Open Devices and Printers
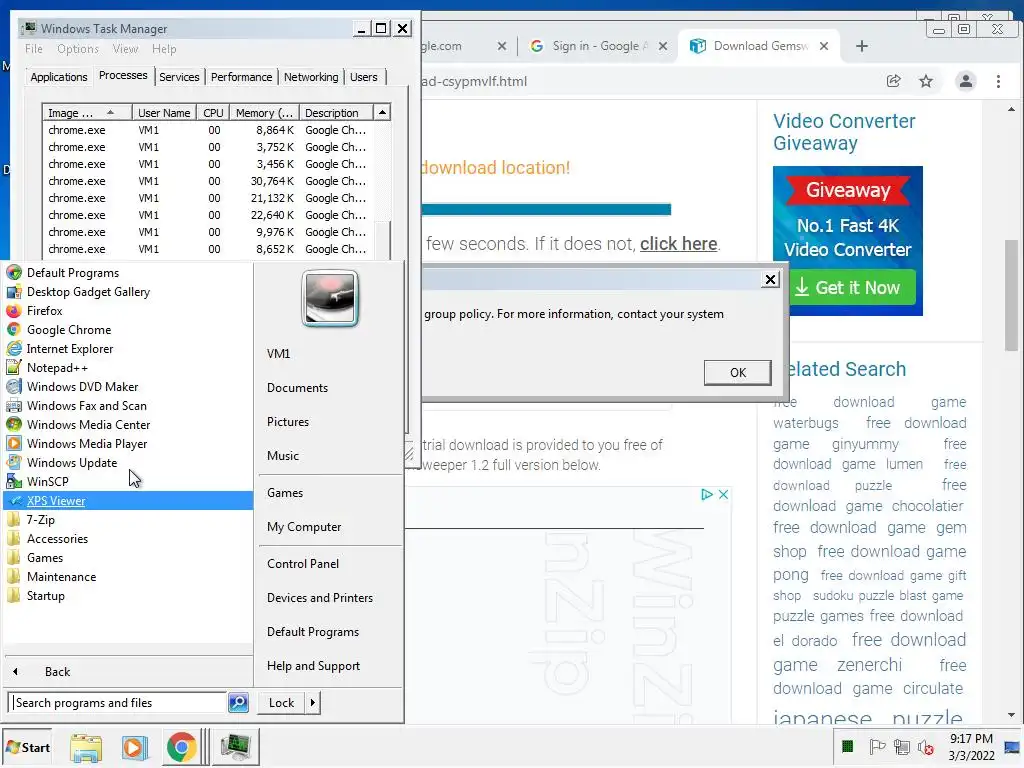This screenshot has width=1024, height=768. (319, 598)
